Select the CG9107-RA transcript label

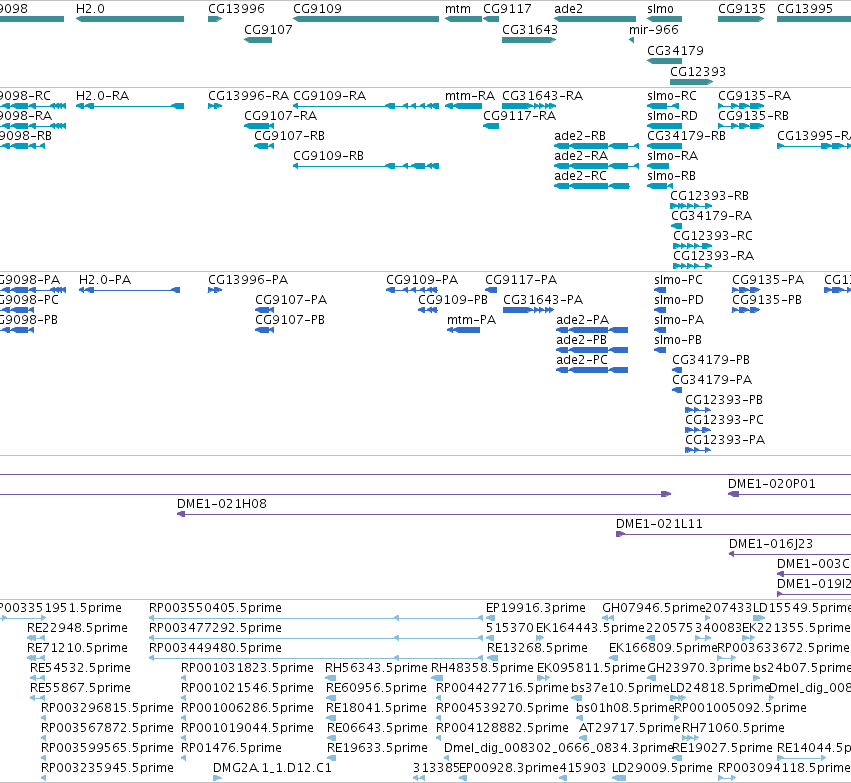[281, 116]
